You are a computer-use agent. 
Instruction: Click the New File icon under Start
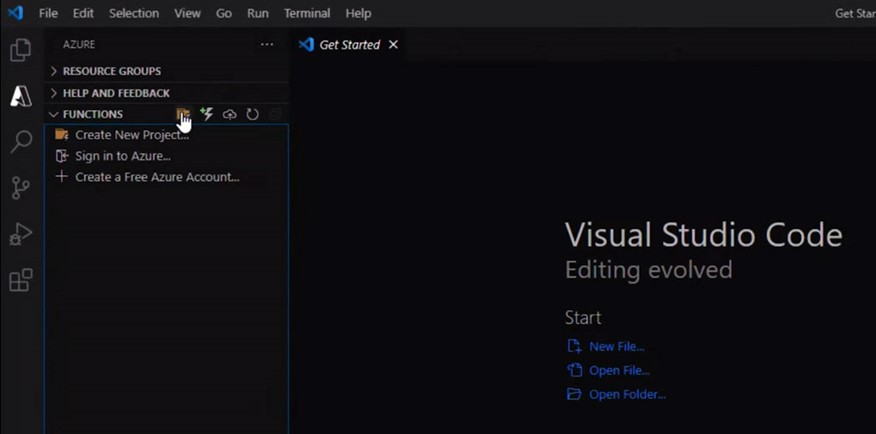574,346
